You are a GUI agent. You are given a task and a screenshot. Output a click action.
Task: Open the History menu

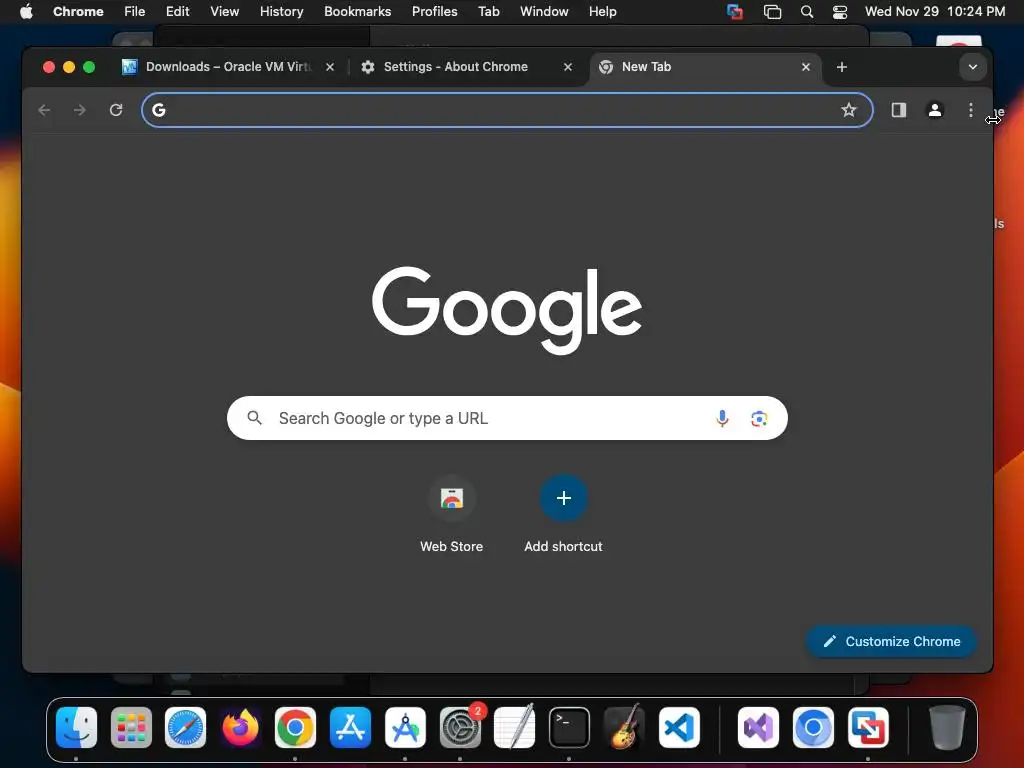[281, 12]
